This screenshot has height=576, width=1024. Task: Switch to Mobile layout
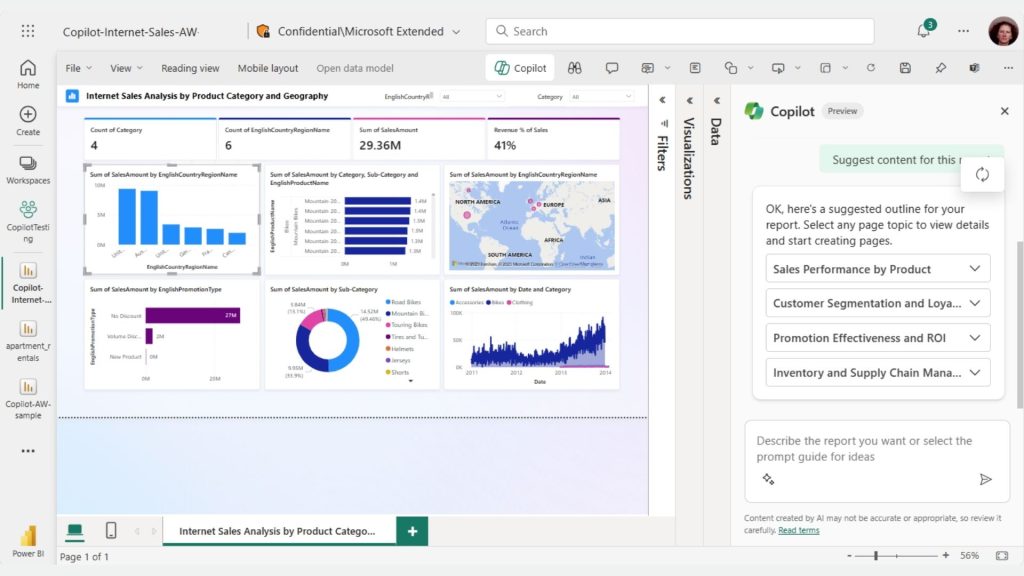tap(268, 68)
